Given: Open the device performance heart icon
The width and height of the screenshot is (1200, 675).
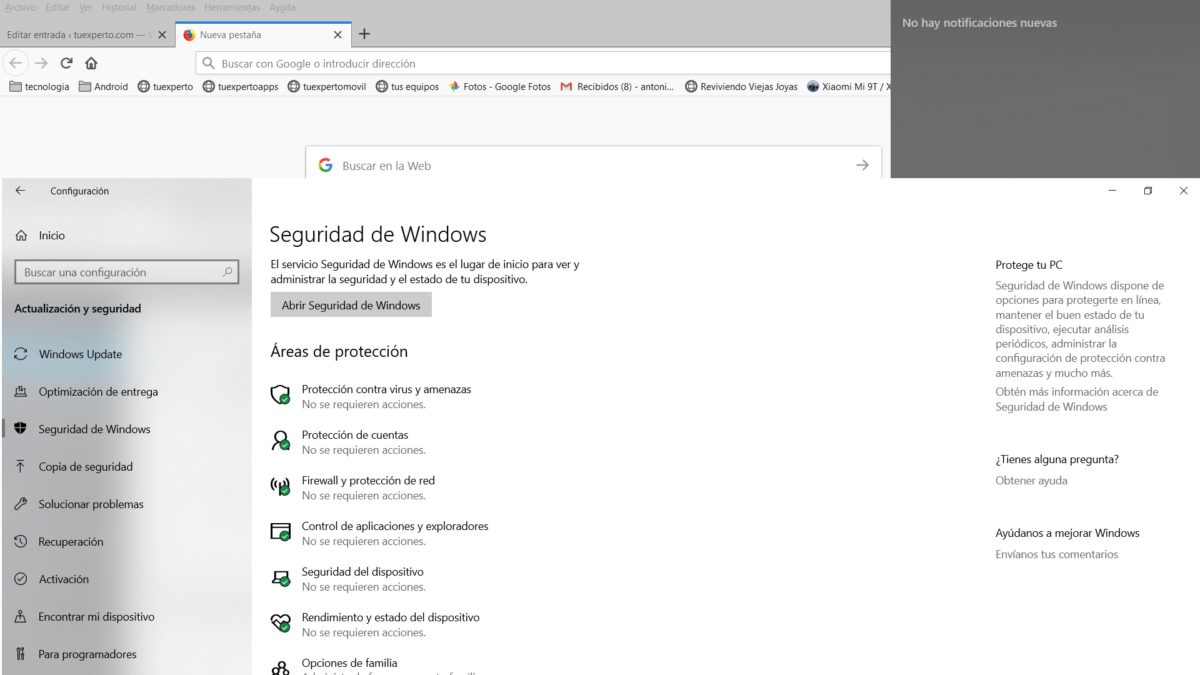Looking at the screenshot, I should [281, 623].
